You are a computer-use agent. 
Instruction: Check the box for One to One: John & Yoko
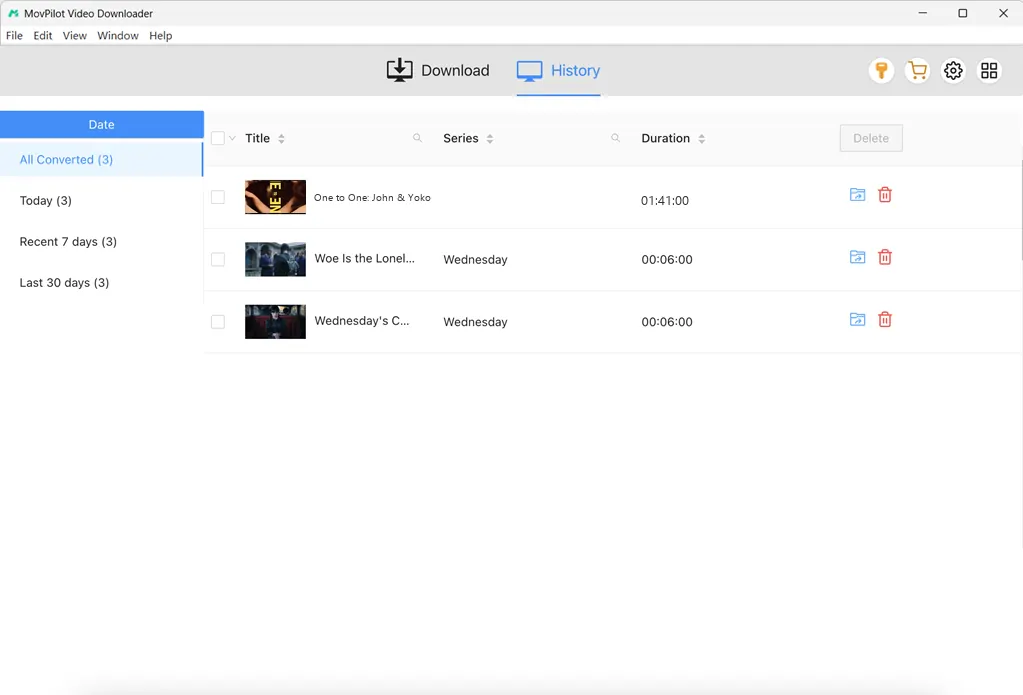[x=218, y=197]
